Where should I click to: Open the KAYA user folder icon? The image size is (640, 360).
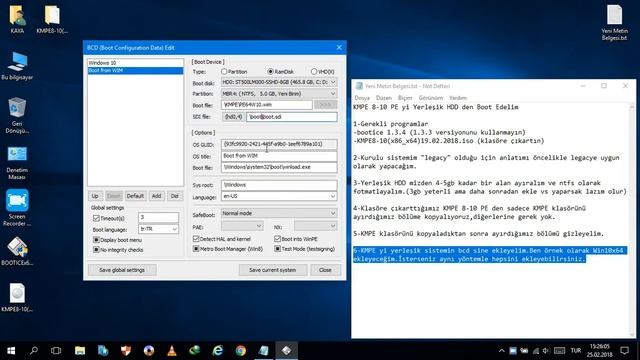[17, 19]
